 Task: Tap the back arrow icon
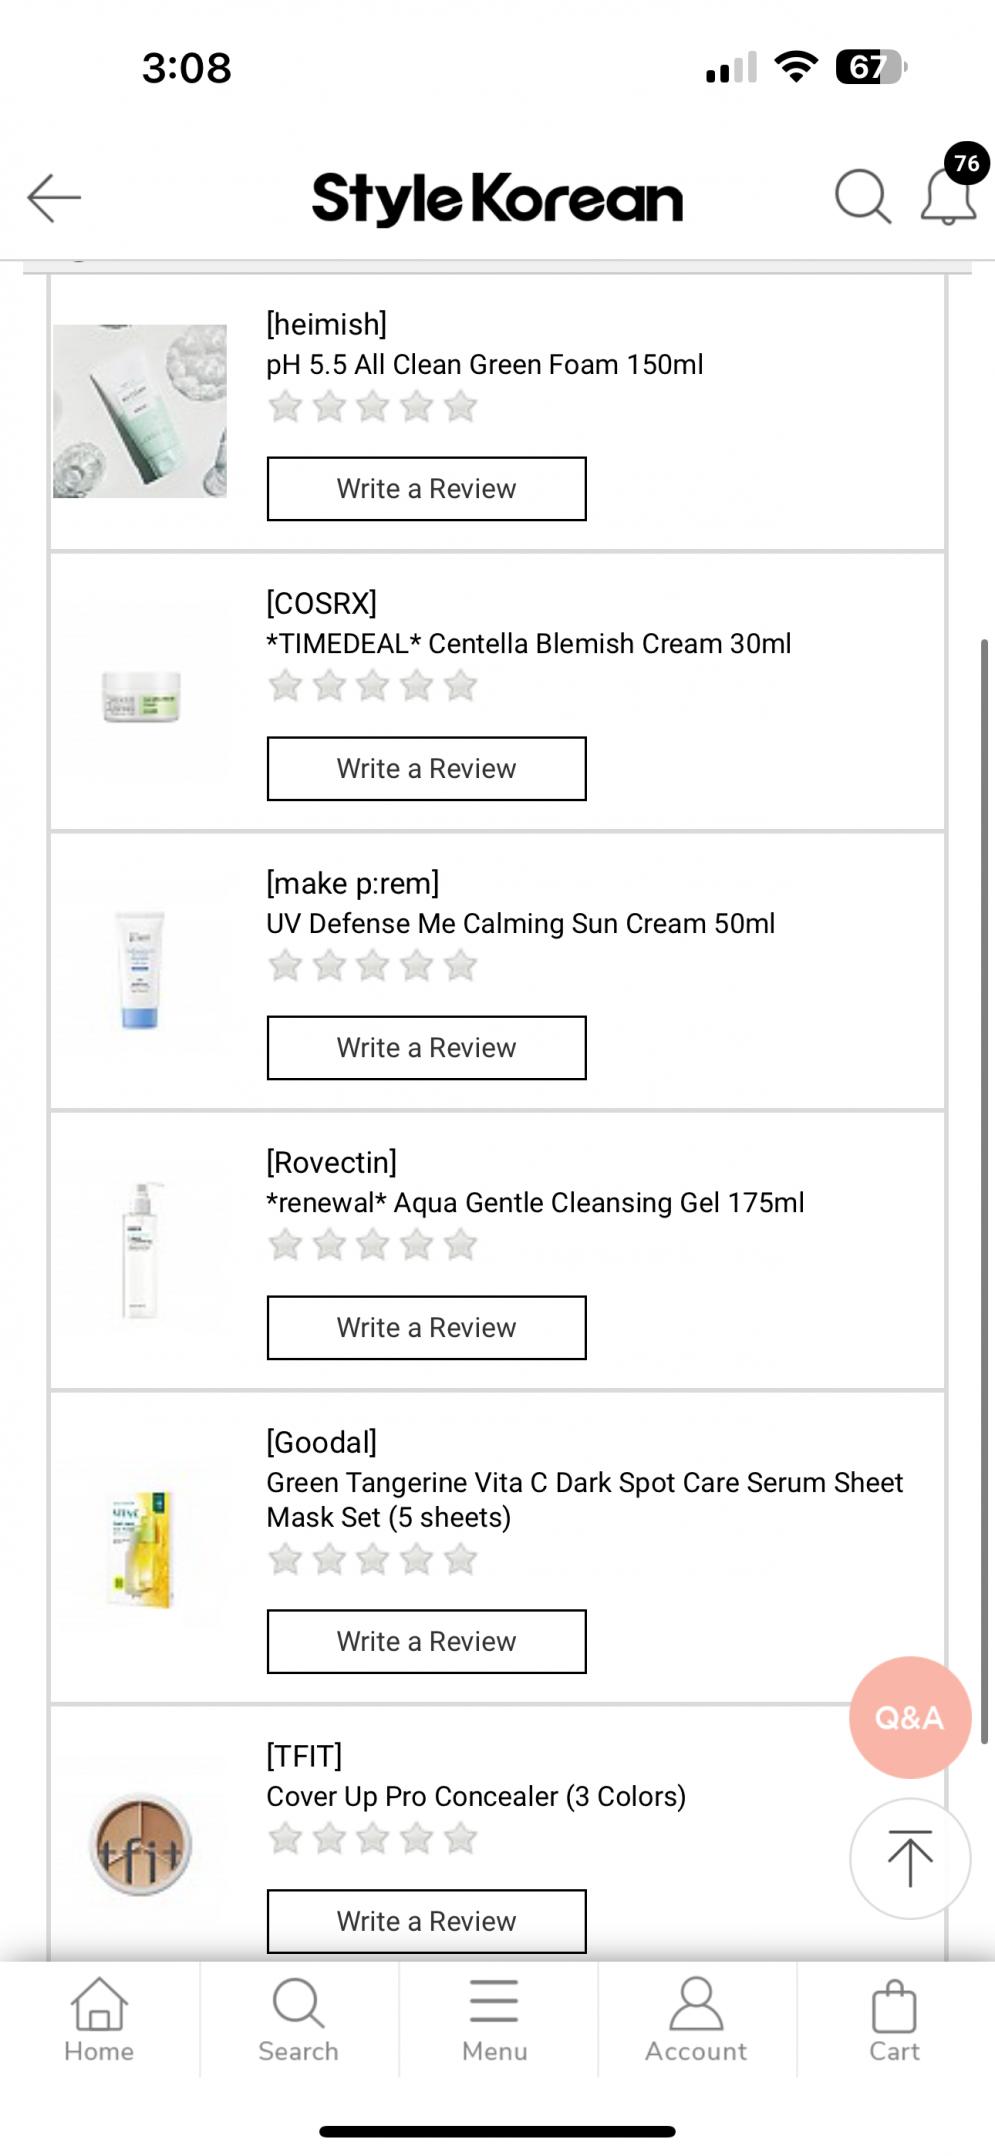tap(54, 197)
